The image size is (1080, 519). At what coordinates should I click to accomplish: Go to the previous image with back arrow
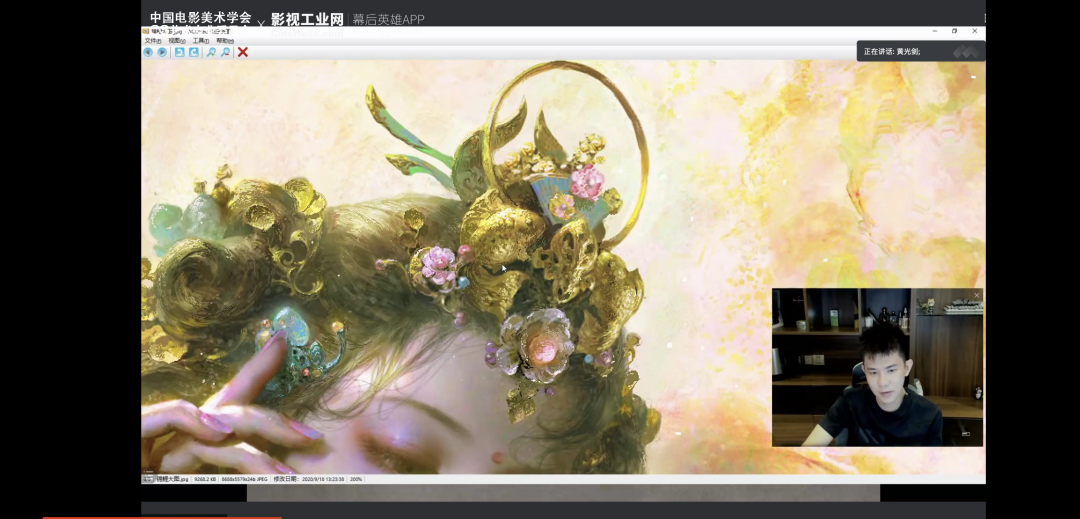[148, 52]
